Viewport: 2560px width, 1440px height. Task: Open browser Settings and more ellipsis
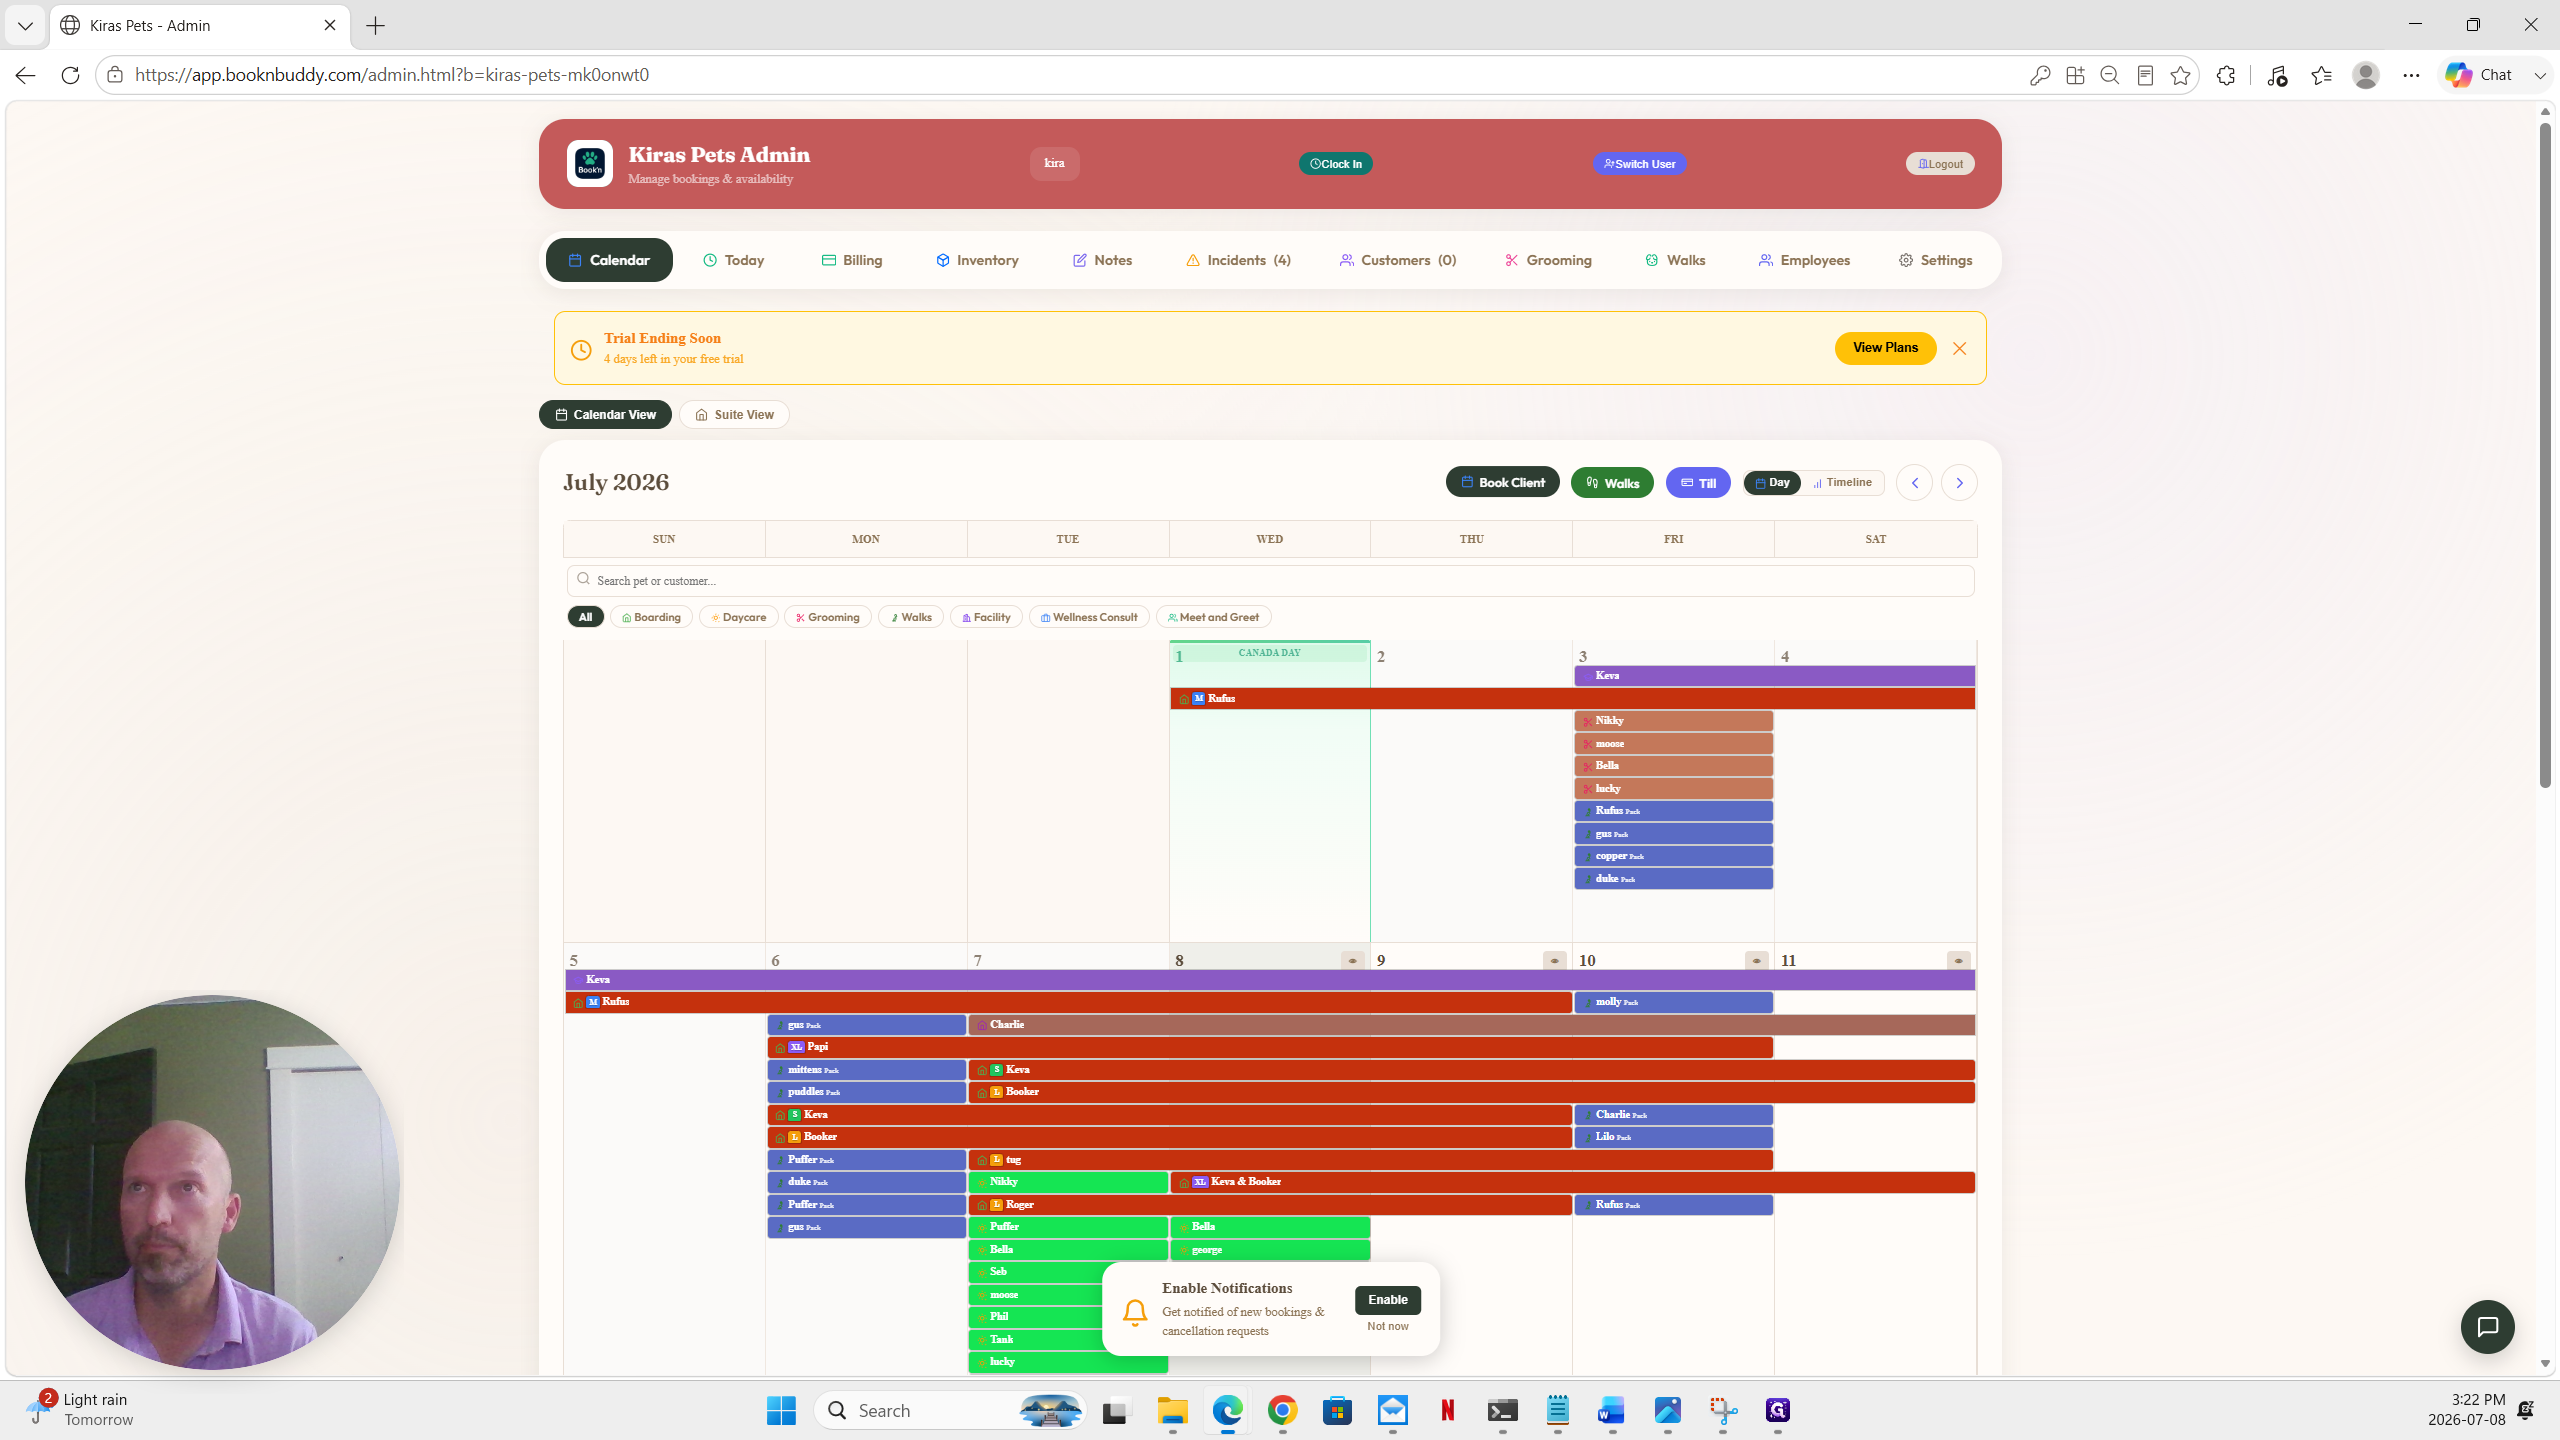tap(2411, 75)
